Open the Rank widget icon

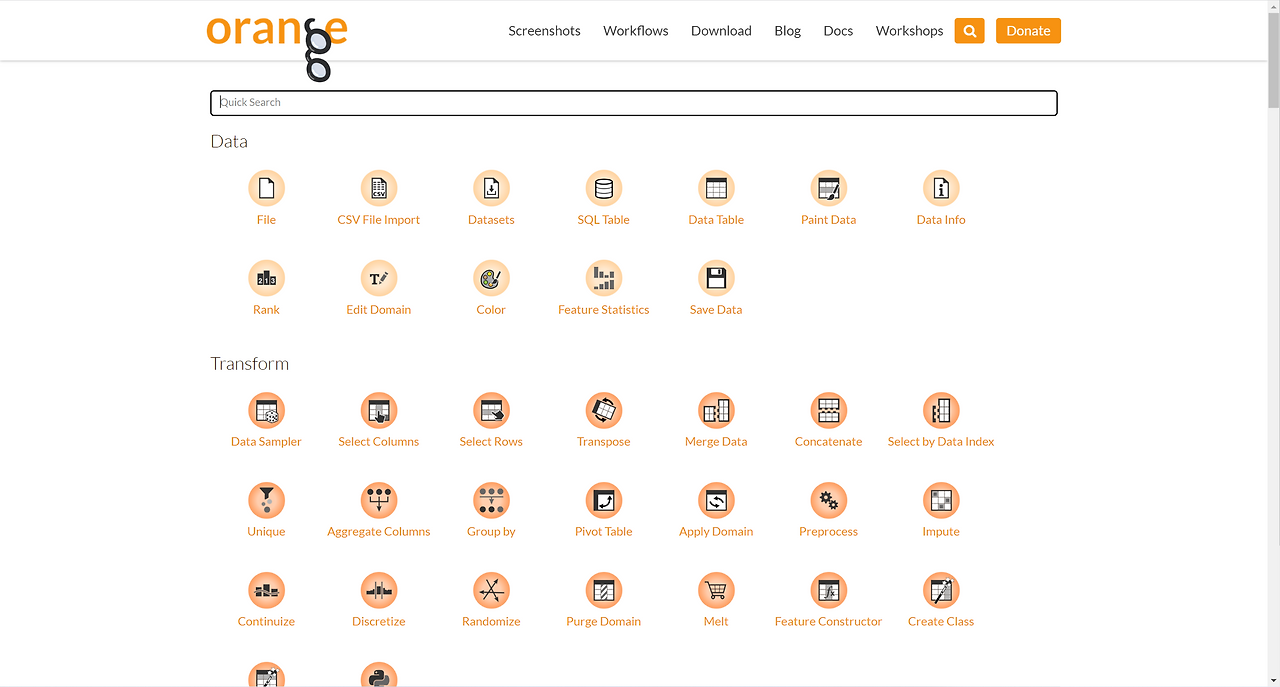point(266,278)
